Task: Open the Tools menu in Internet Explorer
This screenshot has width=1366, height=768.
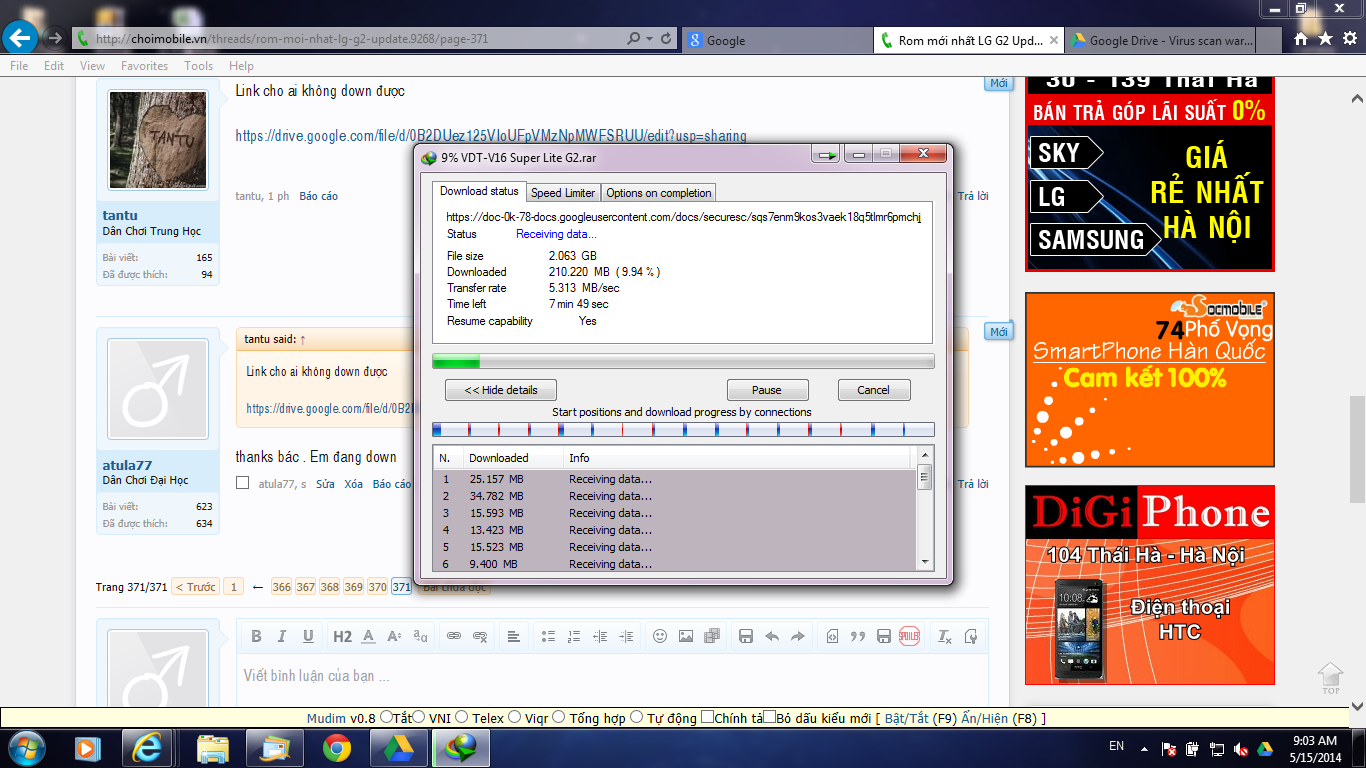Action: pos(198,66)
